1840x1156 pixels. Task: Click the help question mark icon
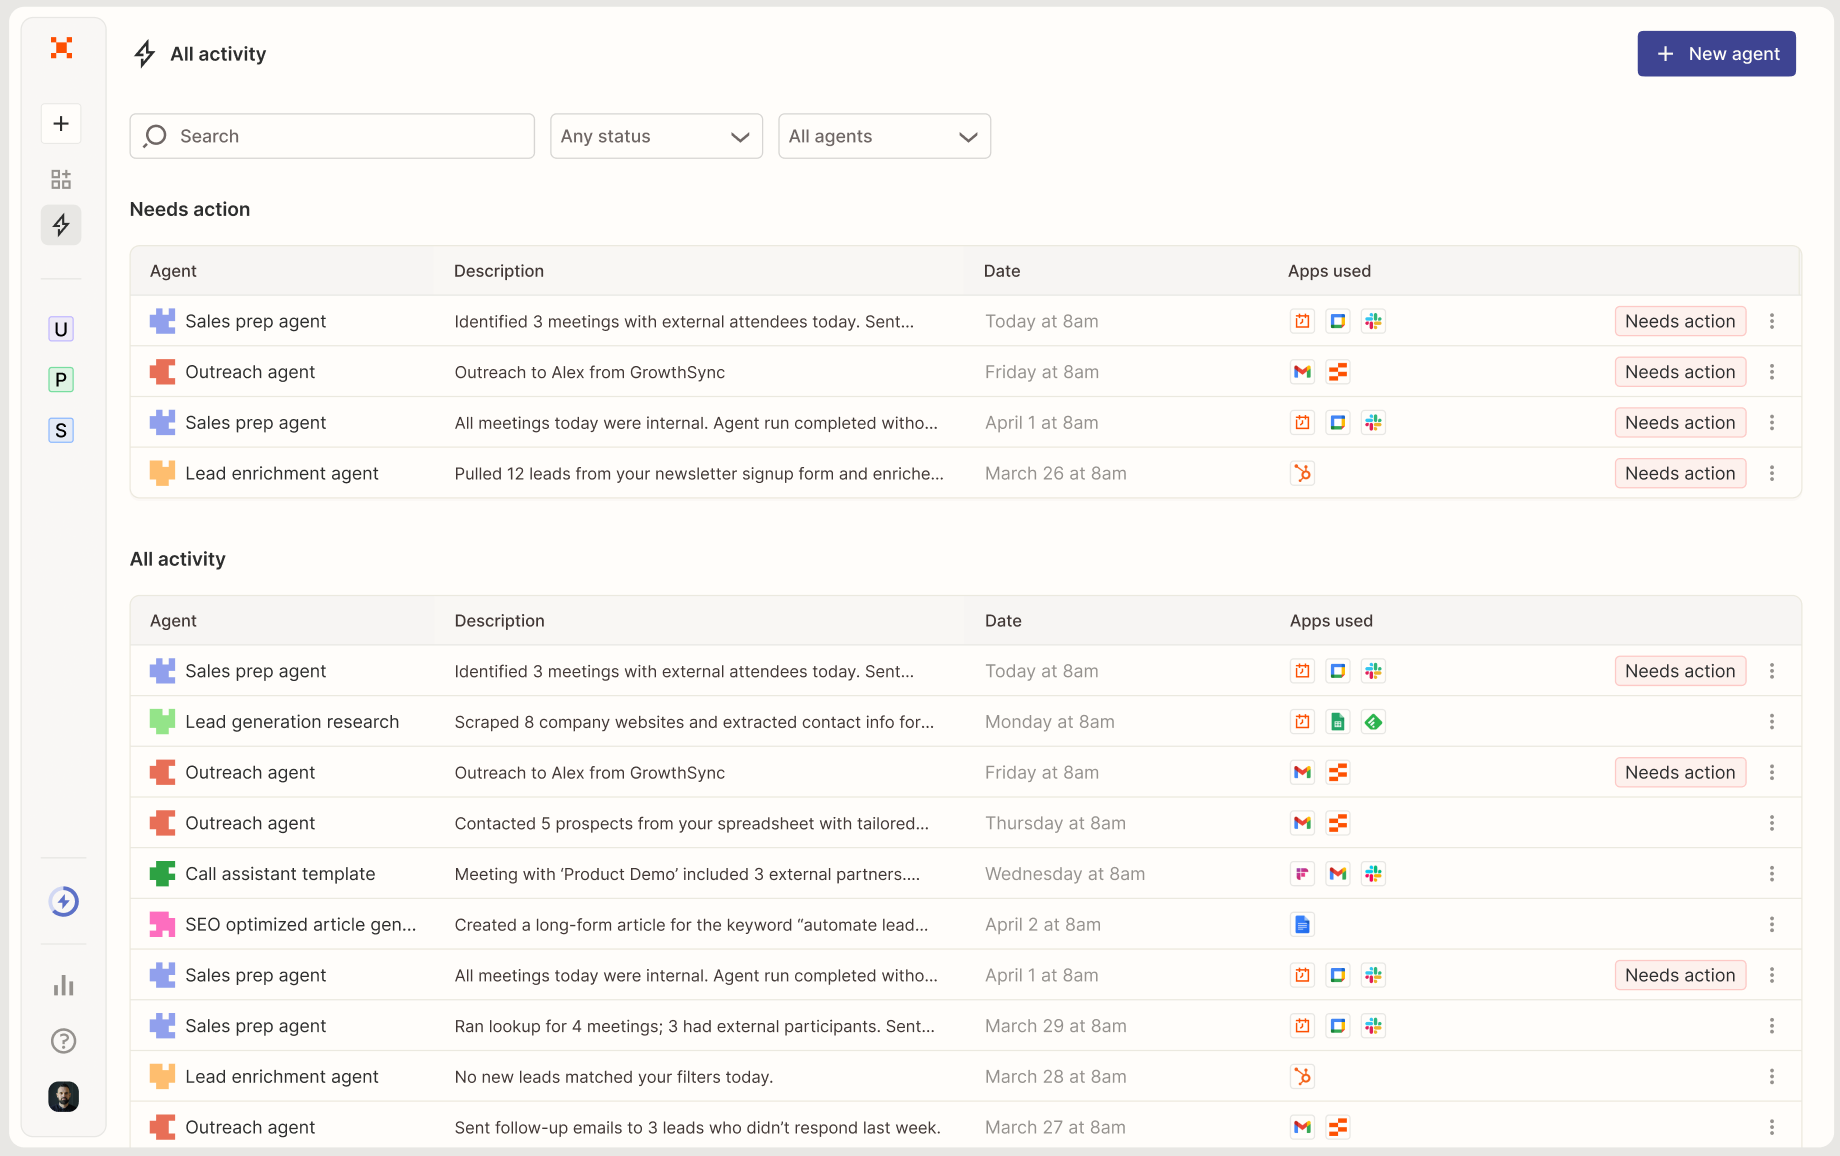point(63,1041)
